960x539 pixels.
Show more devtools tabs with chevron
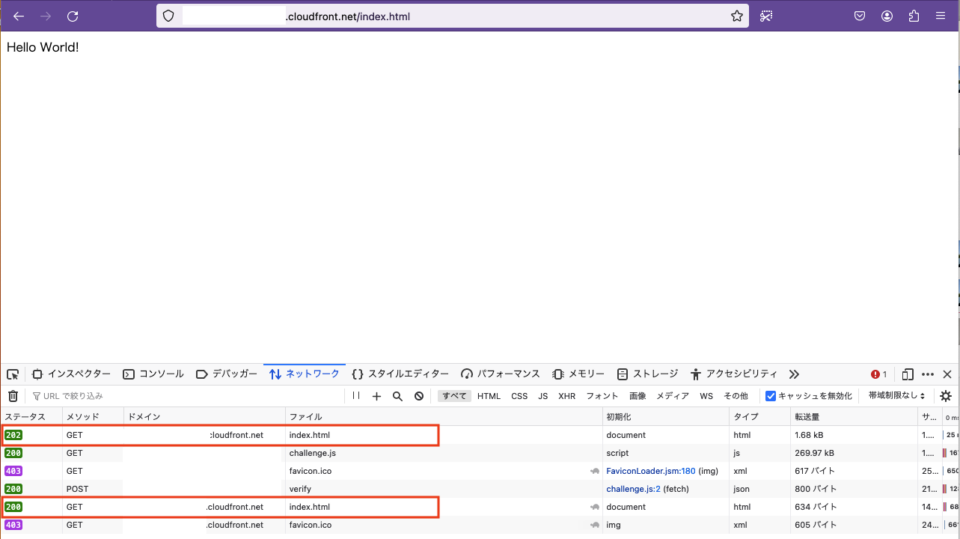(794, 374)
